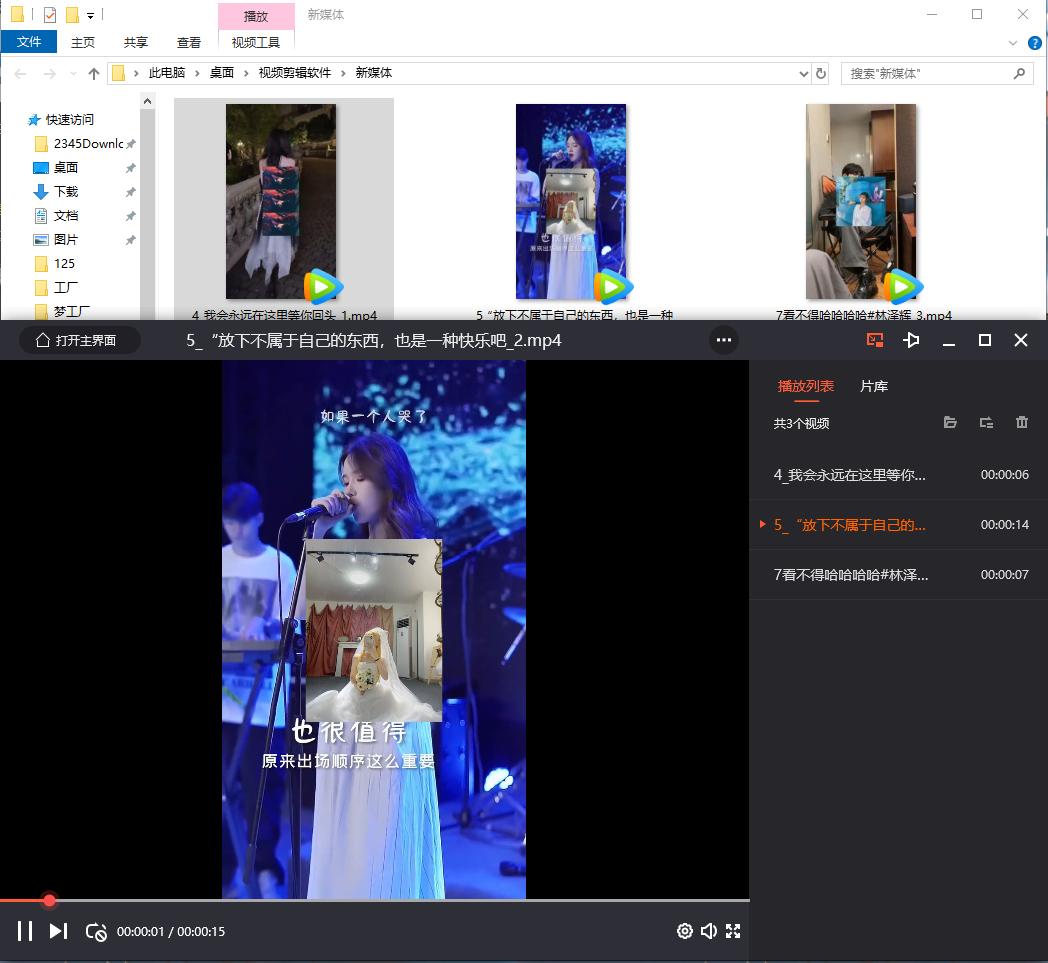Click add-to-playlist icon beside trash
Image resolution: width=1048 pixels, height=963 pixels.
click(986, 423)
